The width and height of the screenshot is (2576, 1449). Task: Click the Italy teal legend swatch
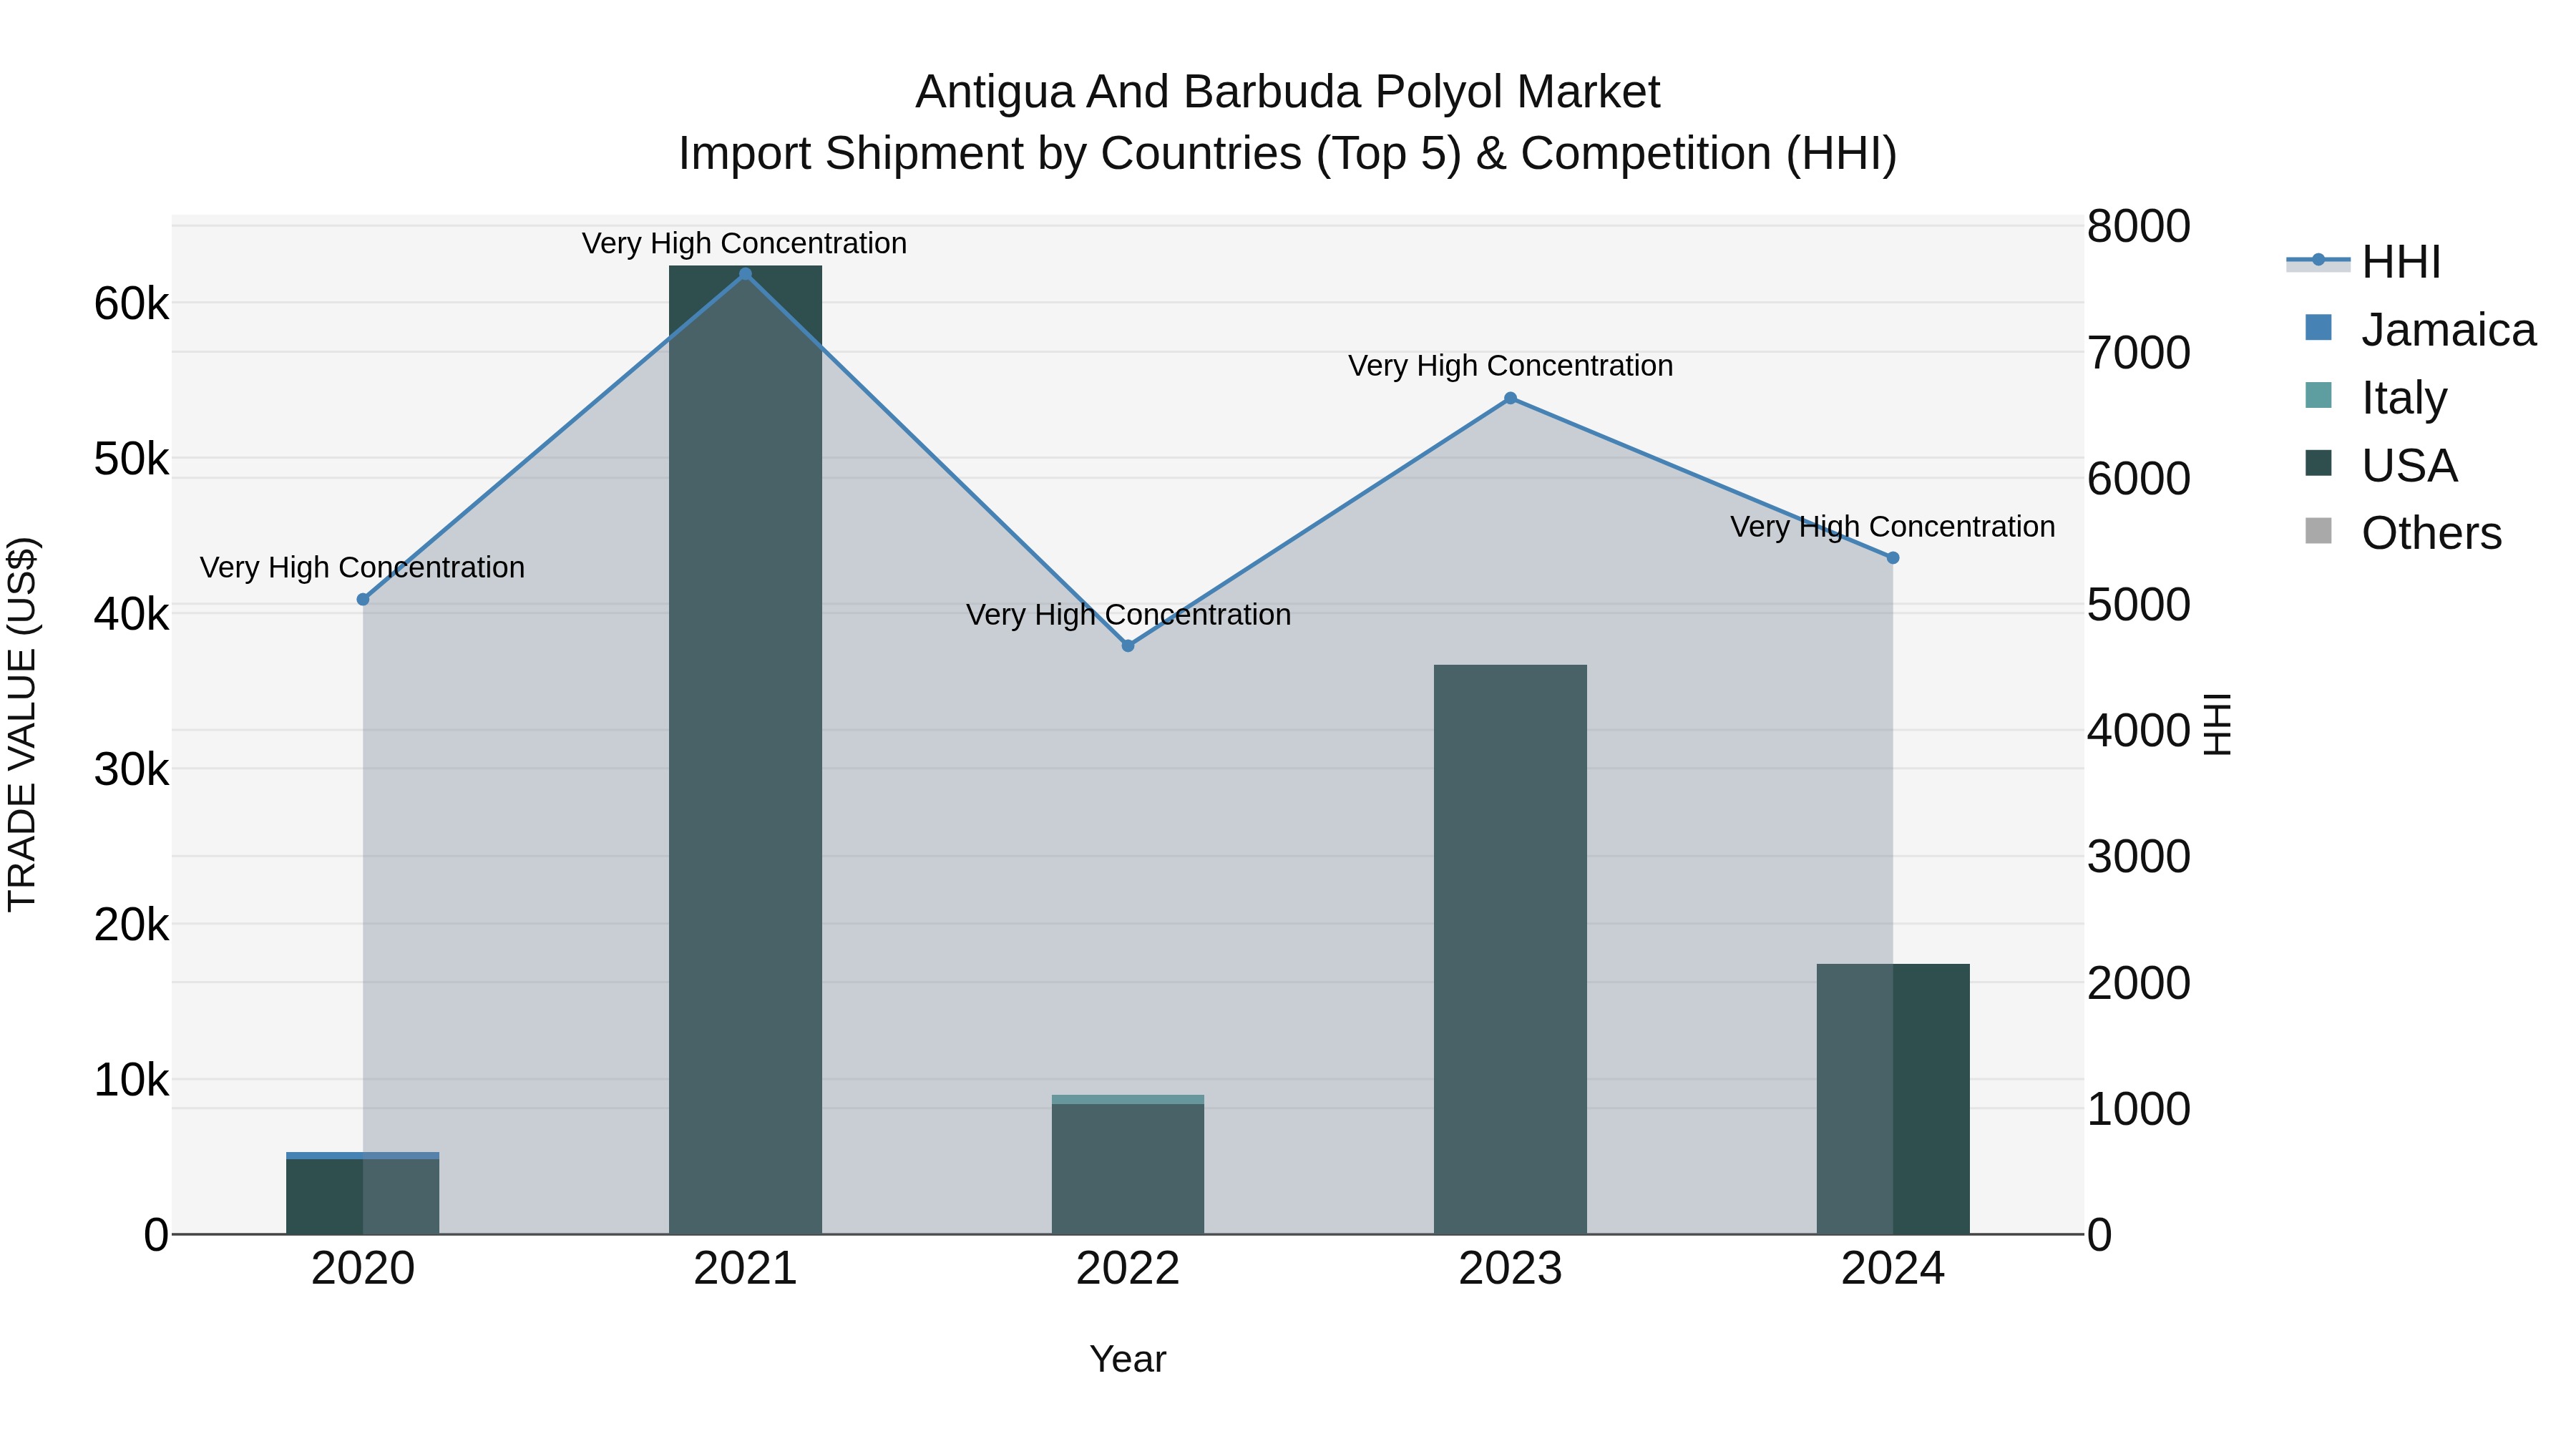point(2318,395)
